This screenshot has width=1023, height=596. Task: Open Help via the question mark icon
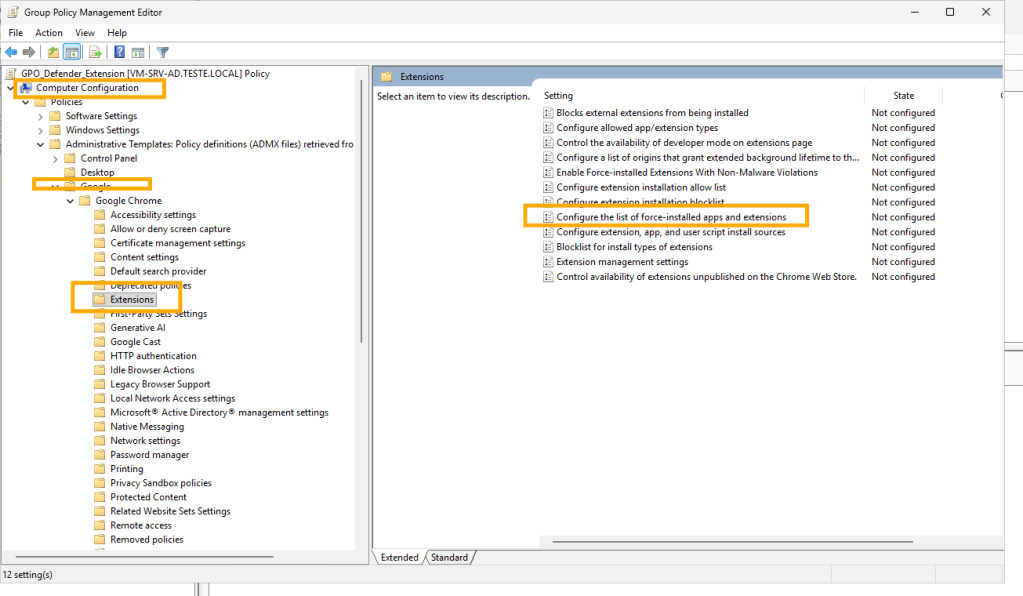point(119,52)
